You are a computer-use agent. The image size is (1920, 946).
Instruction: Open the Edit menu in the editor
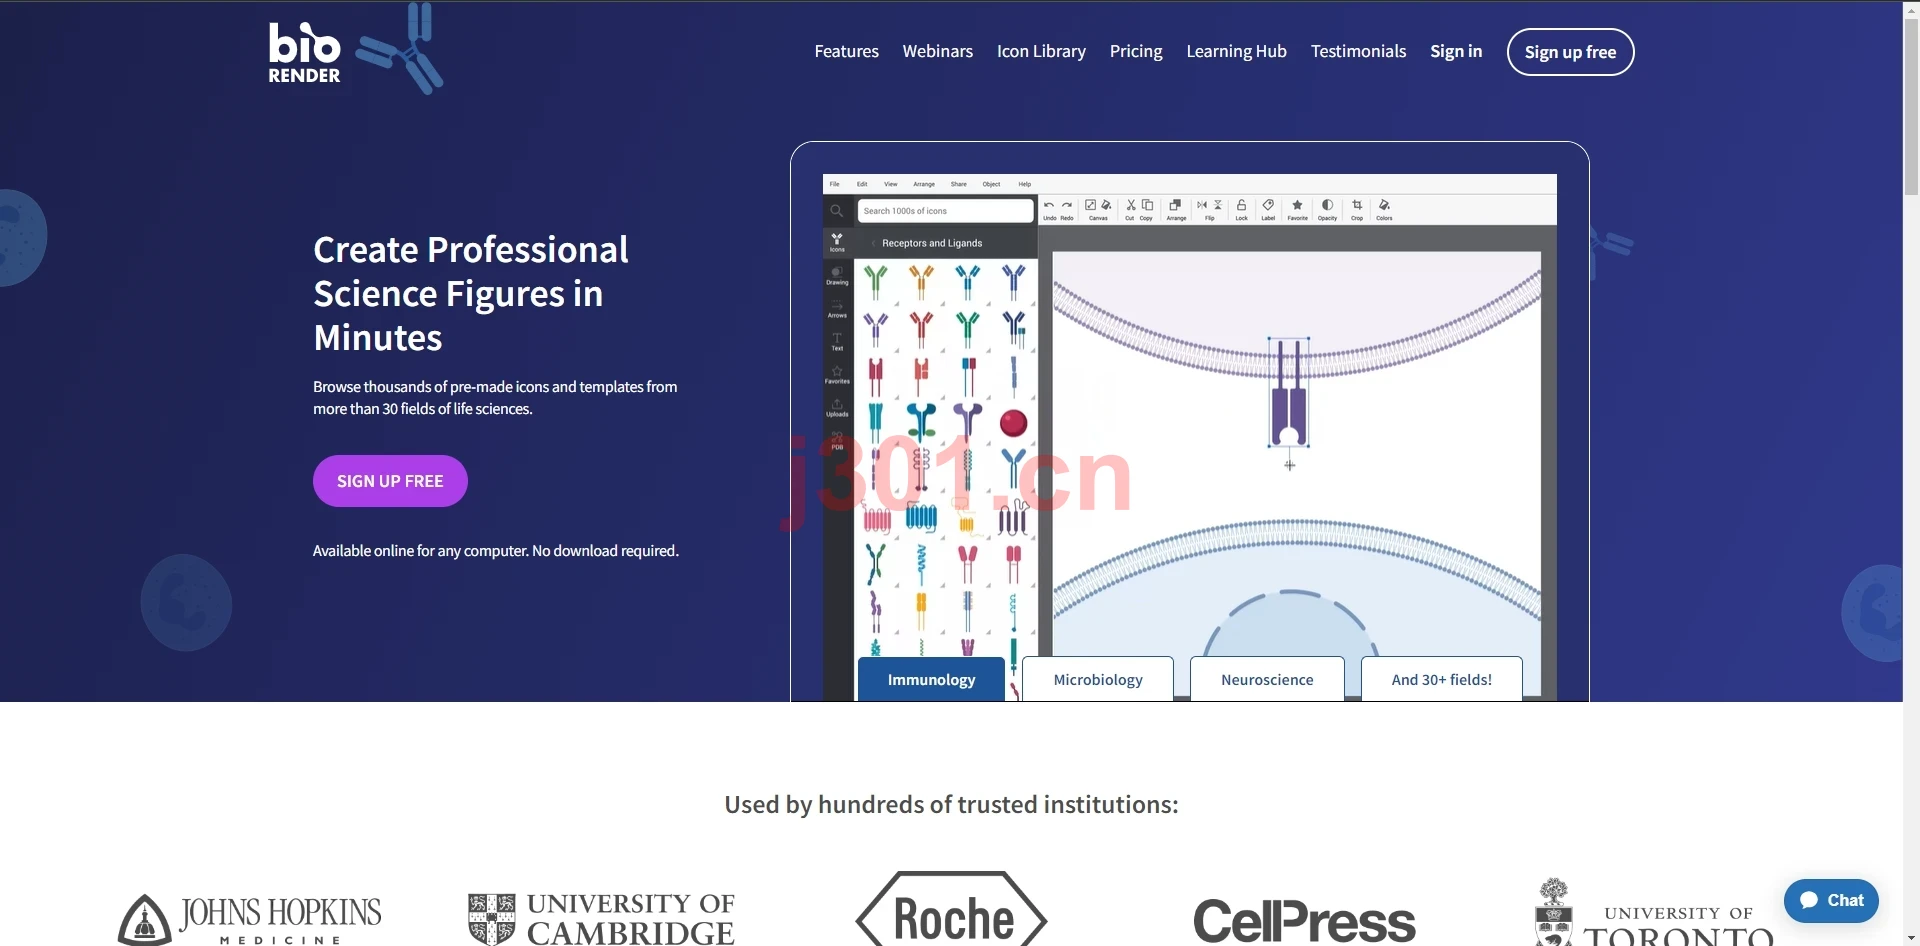pyautogui.click(x=862, y=184)
